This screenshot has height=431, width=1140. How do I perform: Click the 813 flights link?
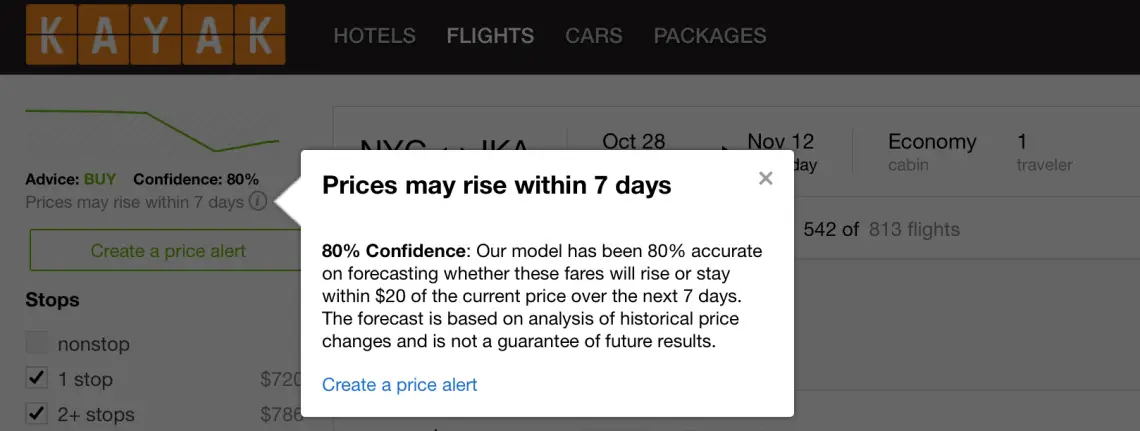point(914,230)
